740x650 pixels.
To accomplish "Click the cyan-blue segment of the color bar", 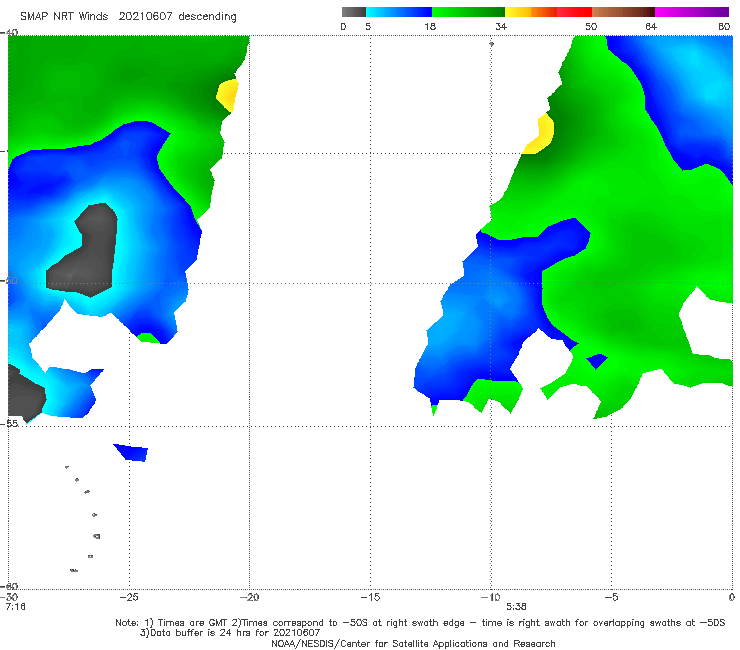I will coord(399,12).
